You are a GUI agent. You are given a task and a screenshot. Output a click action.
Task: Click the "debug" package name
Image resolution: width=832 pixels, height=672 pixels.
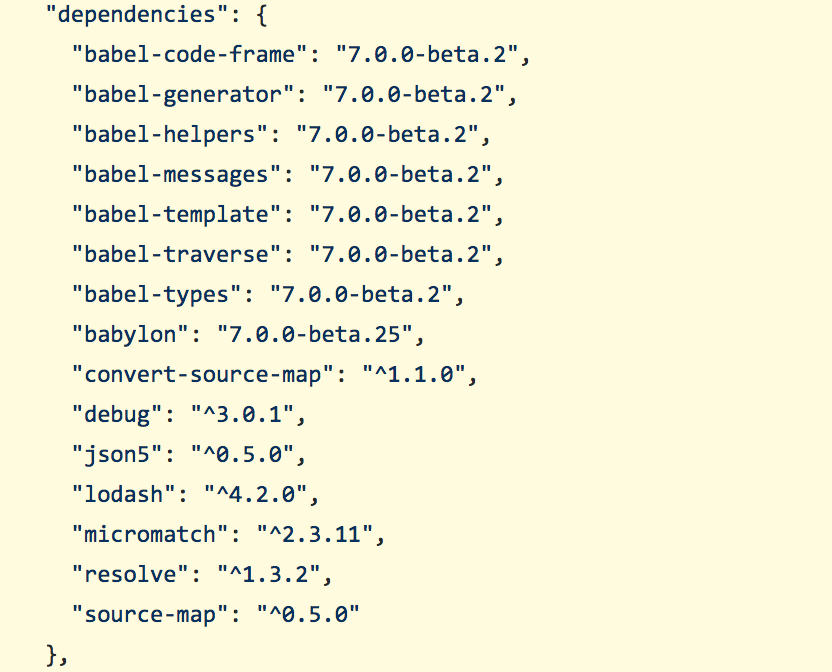[x=114, y=415]
